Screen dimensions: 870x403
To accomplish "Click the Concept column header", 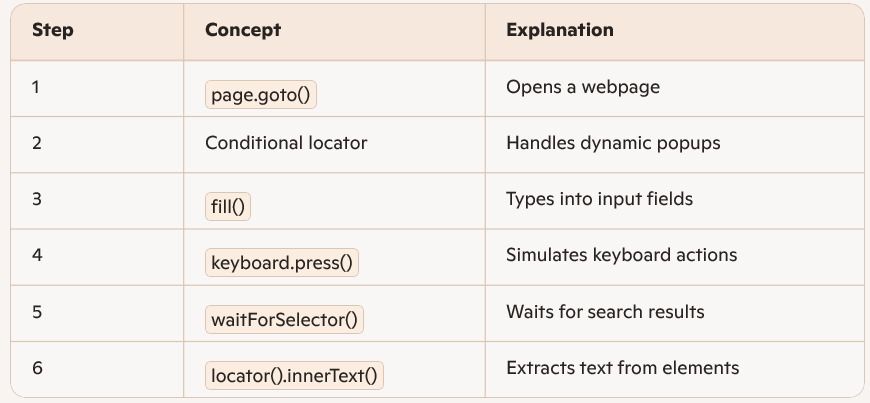I will click(x=243, y=30).
